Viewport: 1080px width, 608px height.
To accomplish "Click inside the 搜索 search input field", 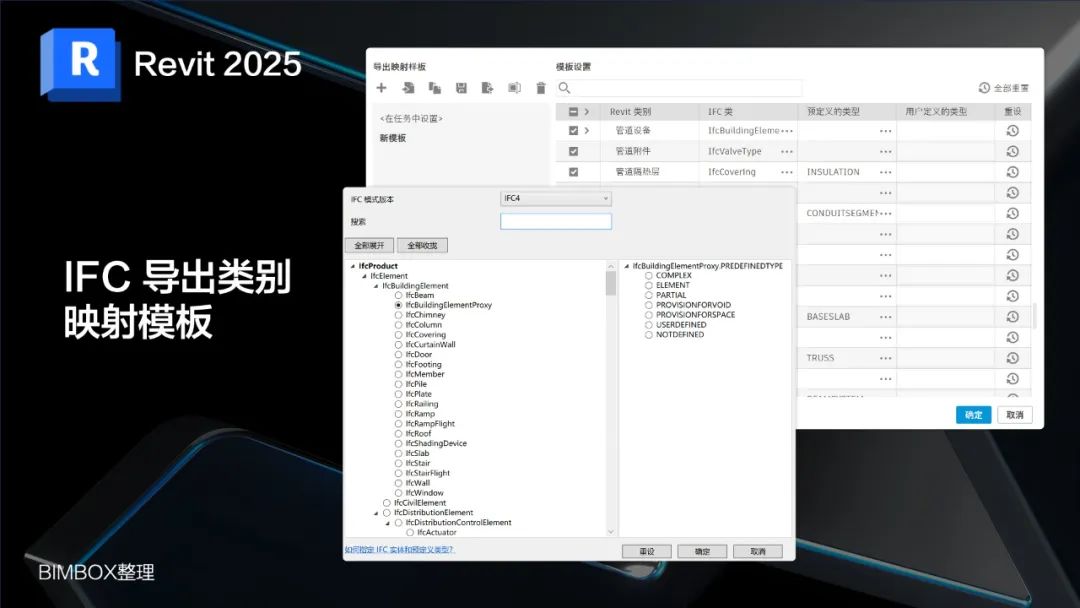I will [556, 221].
